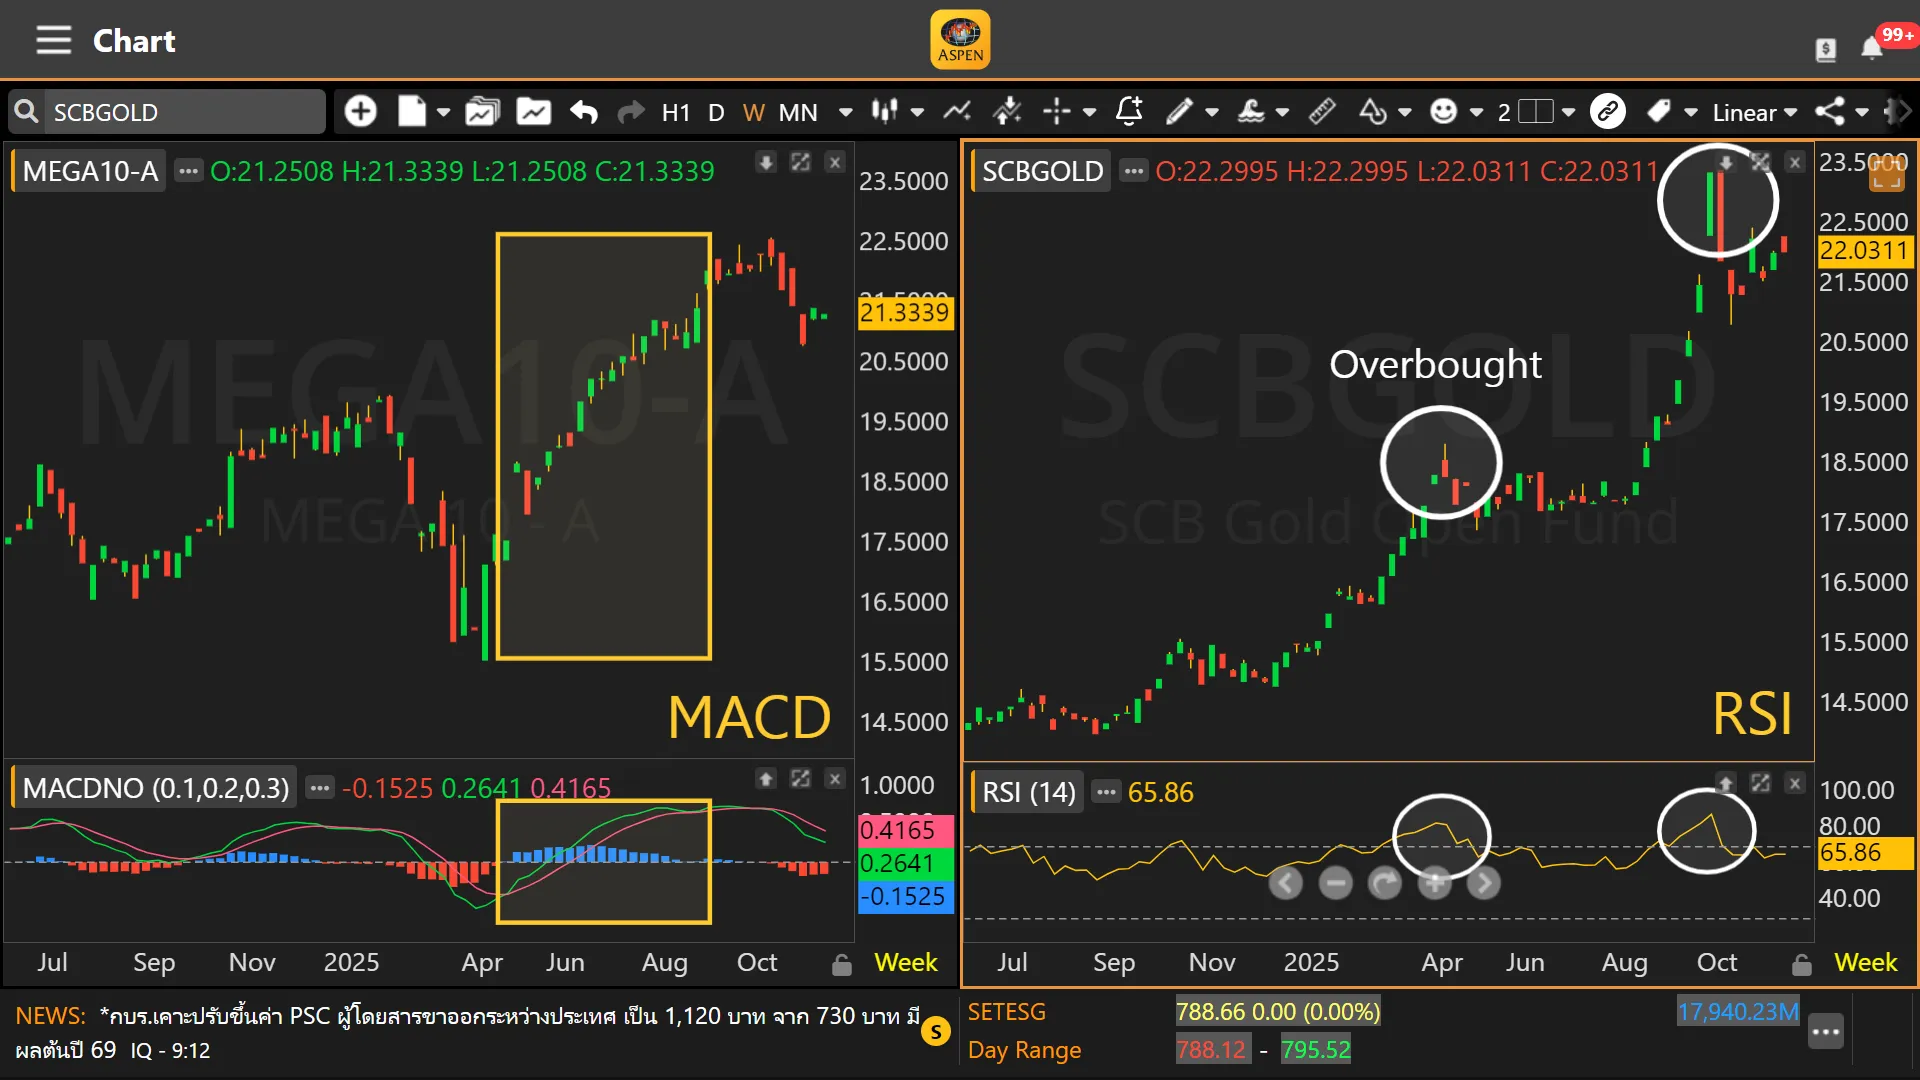Toggle the chart link sync button
1920x1080 pixels.
(x=1607, y=111)
